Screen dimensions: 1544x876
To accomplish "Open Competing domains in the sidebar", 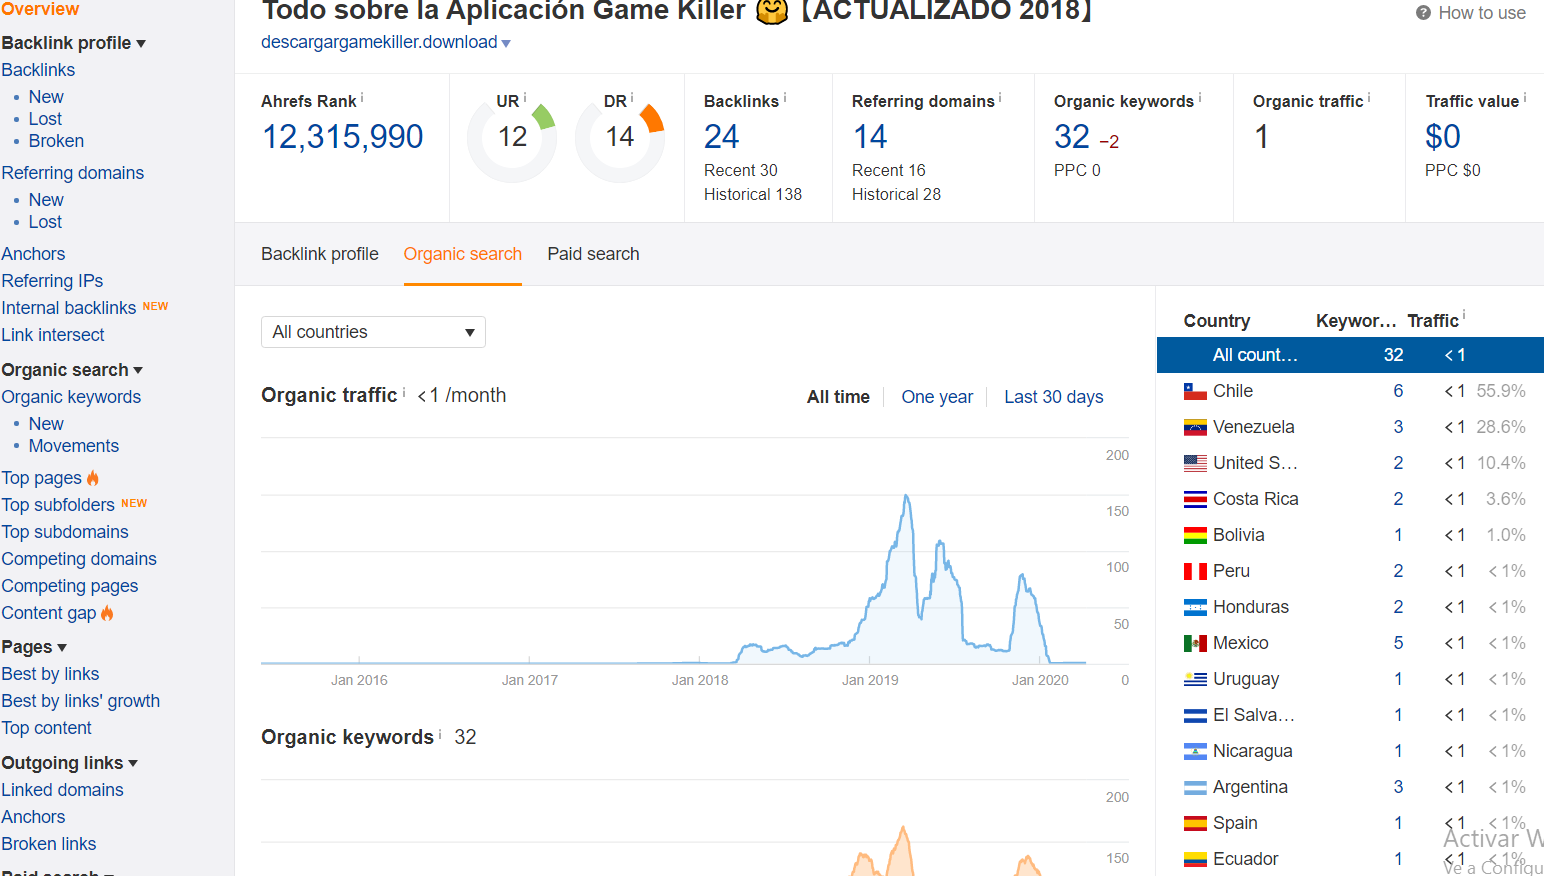I will pos(79,559).
